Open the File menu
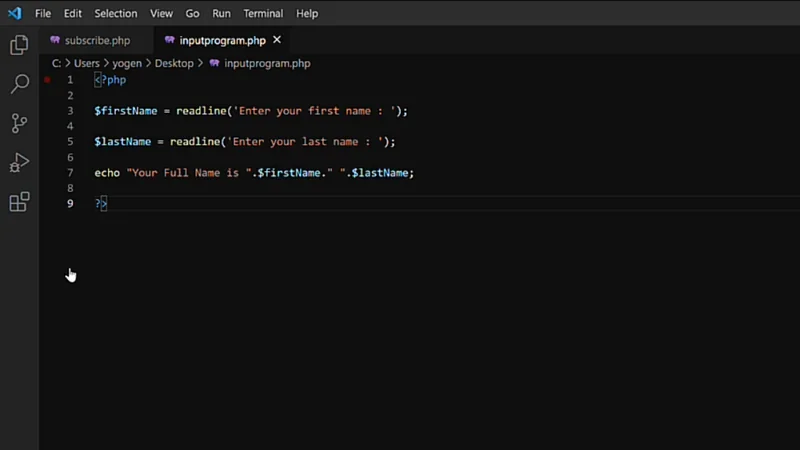Viewport: 800px width, 450px height. tap(43, 14)
